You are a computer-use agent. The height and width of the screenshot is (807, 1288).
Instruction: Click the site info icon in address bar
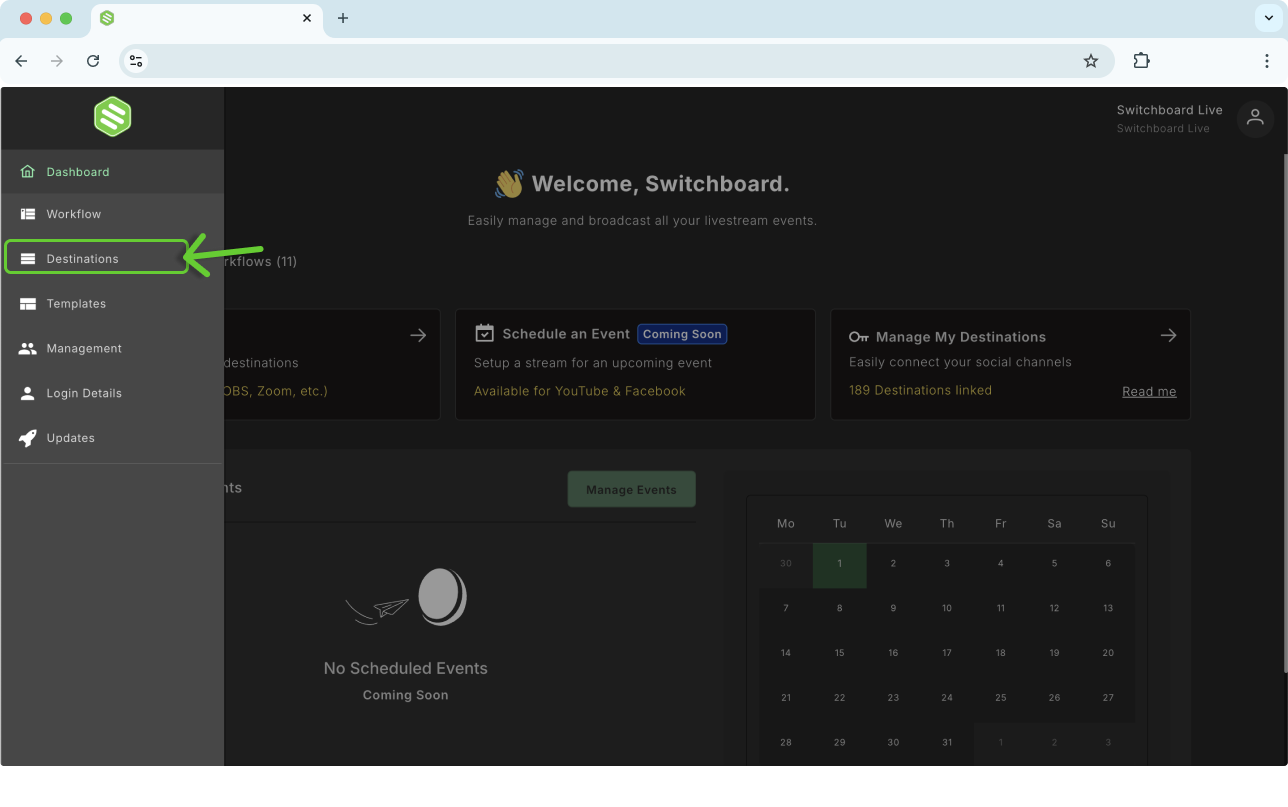click(x=136, y=61)
